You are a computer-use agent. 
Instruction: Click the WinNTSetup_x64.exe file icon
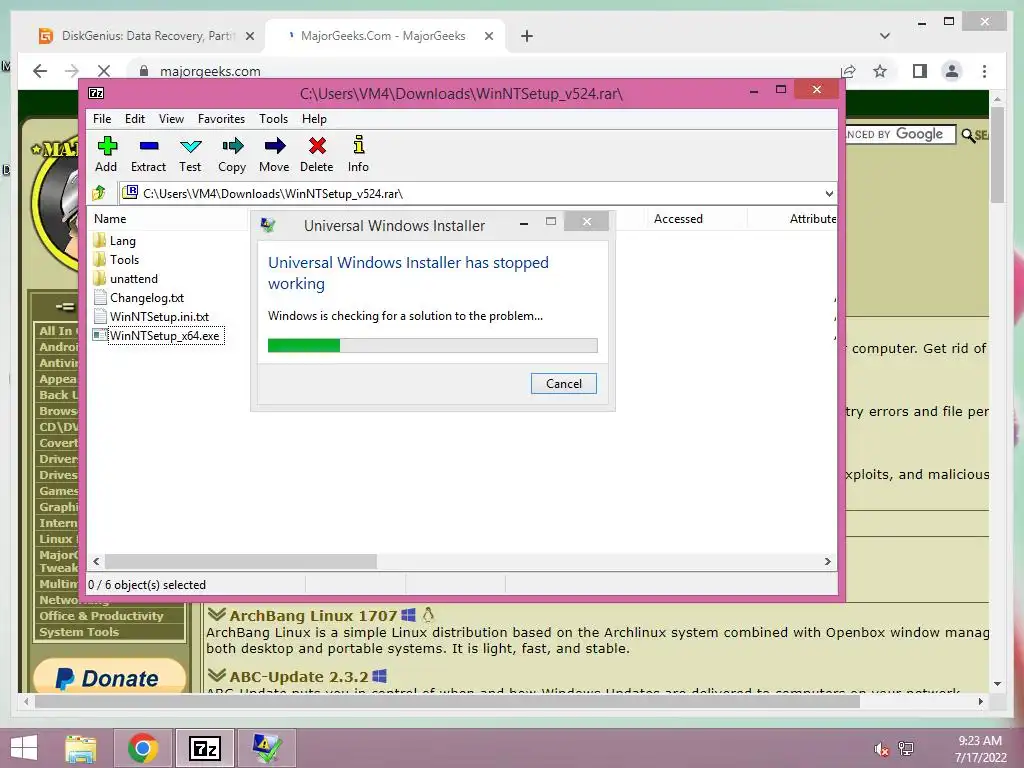coord(99,336)
